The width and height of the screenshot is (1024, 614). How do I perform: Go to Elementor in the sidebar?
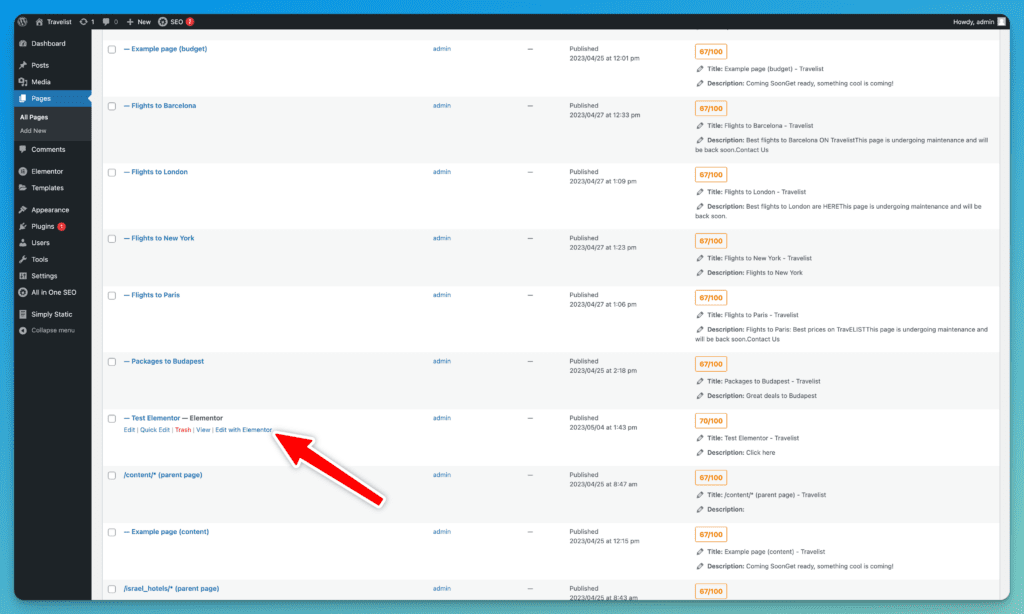47,172
